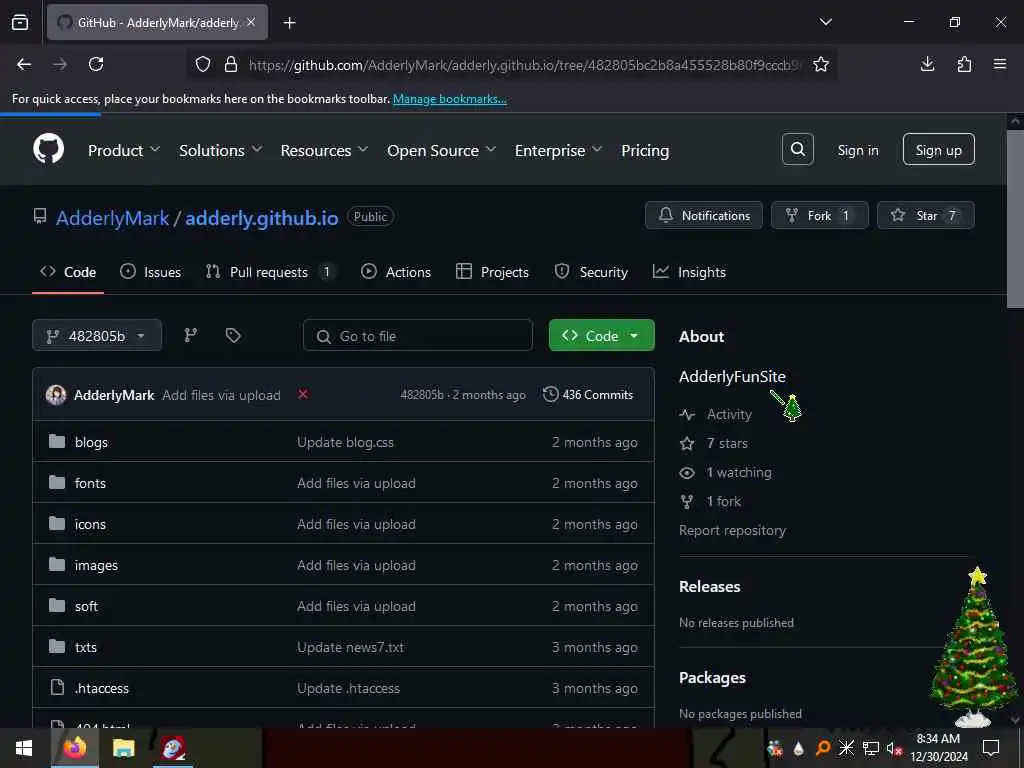This screenshot has height=768, width=1024.
Task: Open the Security tab
Action: click(591, 272)
